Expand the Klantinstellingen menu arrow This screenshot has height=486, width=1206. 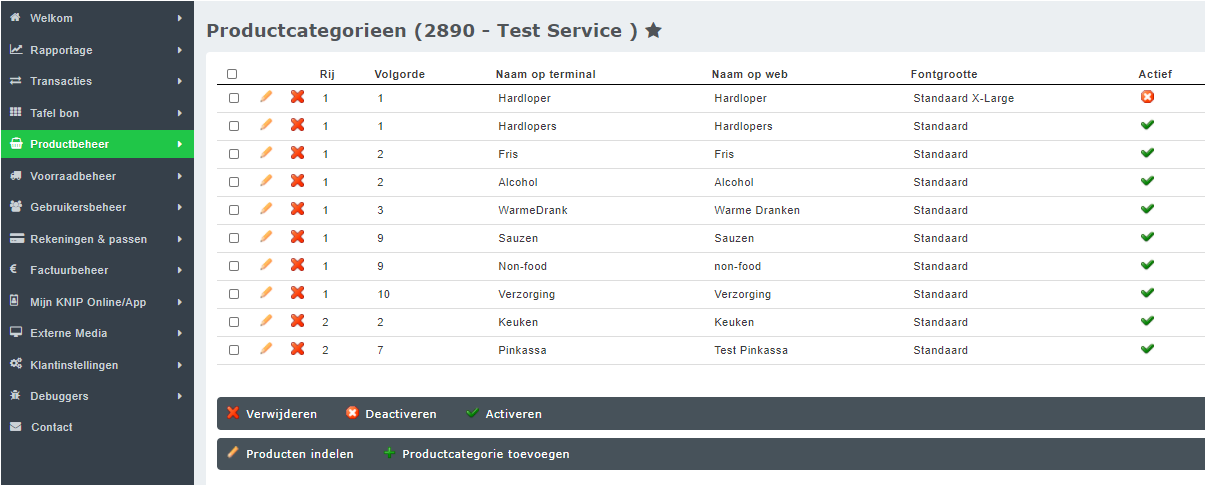180,365
